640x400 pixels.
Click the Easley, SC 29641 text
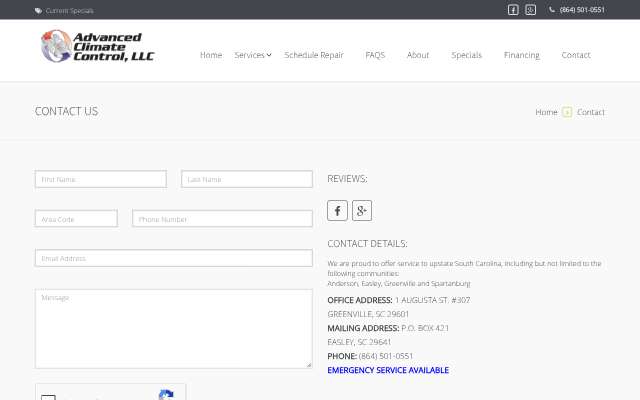[359, 342]
